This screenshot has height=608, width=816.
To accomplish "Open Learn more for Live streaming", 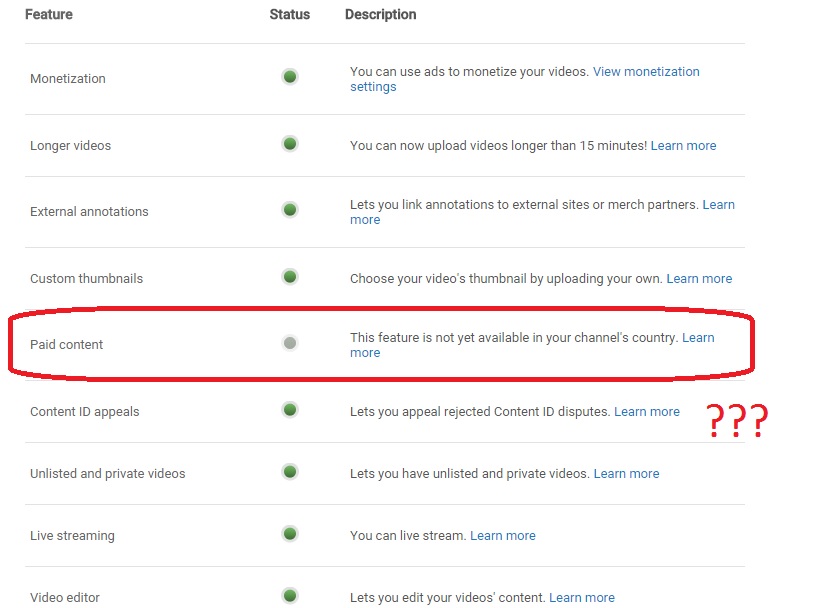I will click(x=503, y=536).
